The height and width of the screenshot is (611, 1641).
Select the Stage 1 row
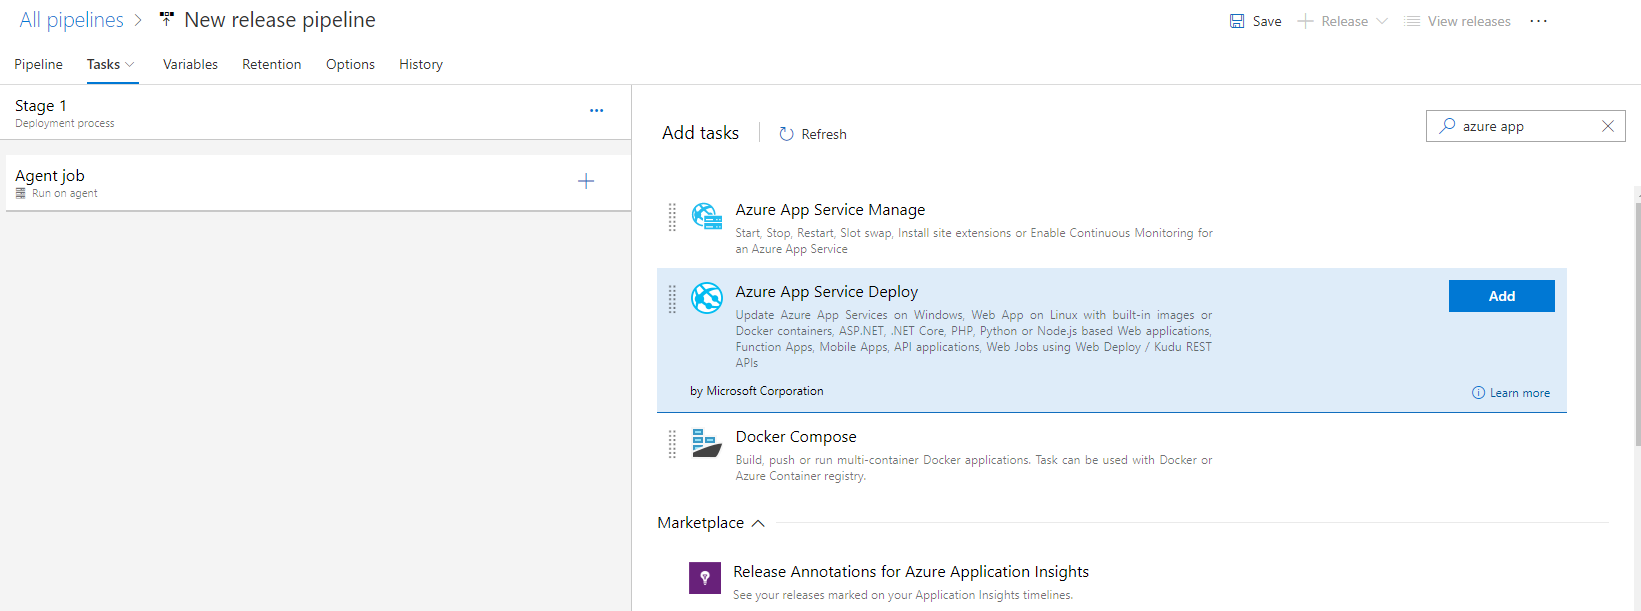point(315,112)
